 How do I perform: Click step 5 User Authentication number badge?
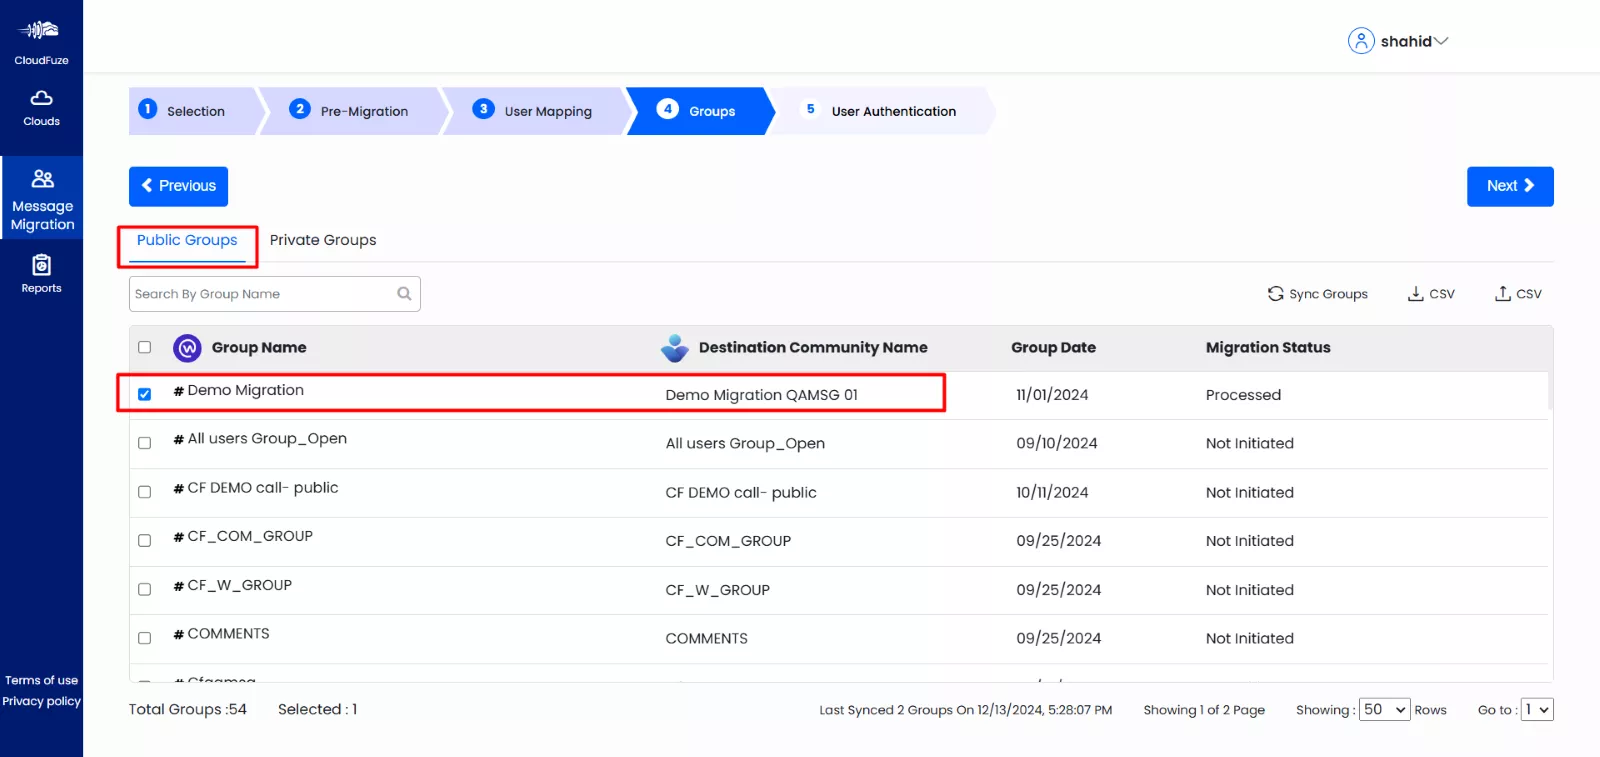810,109
